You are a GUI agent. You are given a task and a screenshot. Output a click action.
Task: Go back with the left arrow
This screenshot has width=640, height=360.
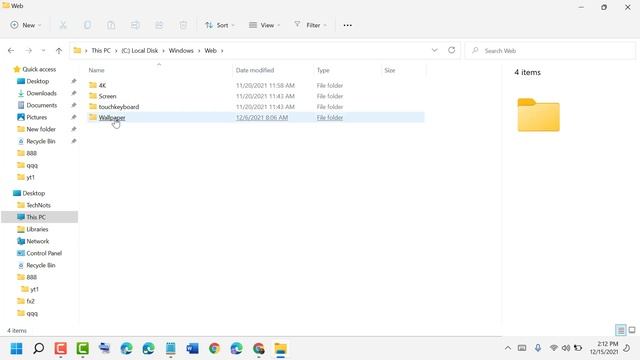[11, 51]
